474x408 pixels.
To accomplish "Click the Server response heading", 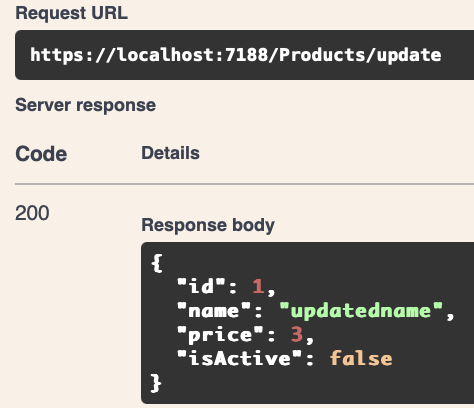I will [85, 105].
